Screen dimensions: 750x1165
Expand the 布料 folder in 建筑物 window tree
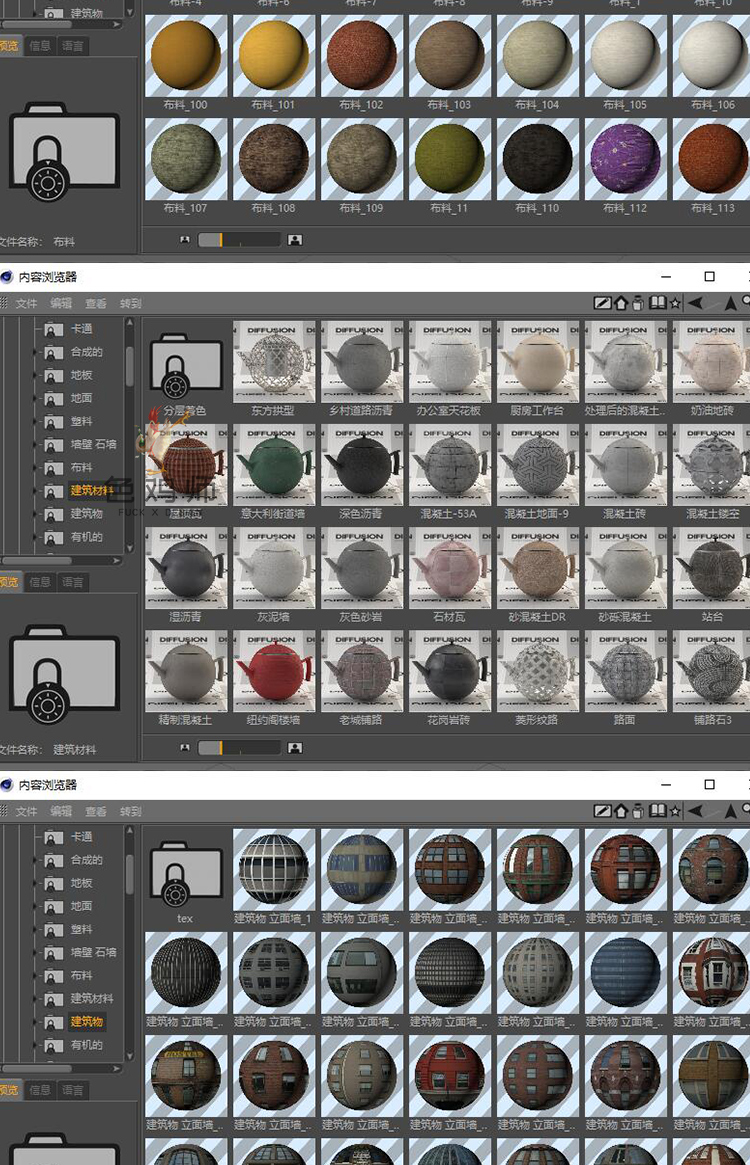click(x=35, y=976)
